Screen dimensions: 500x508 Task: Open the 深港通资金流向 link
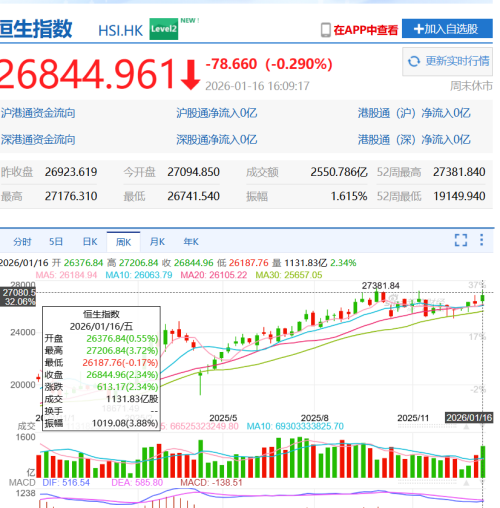tap(38, 139)
